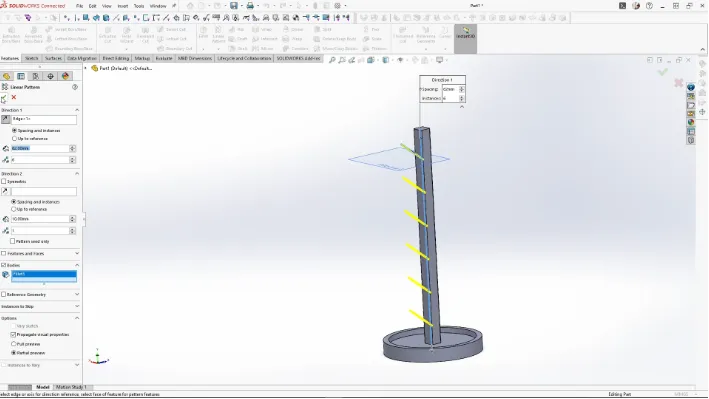Screen dimensions: 709x399
Task: Enable the Symmetric checkbox under Direction 2
Action: pyautogui.click(x=4, y=181)
